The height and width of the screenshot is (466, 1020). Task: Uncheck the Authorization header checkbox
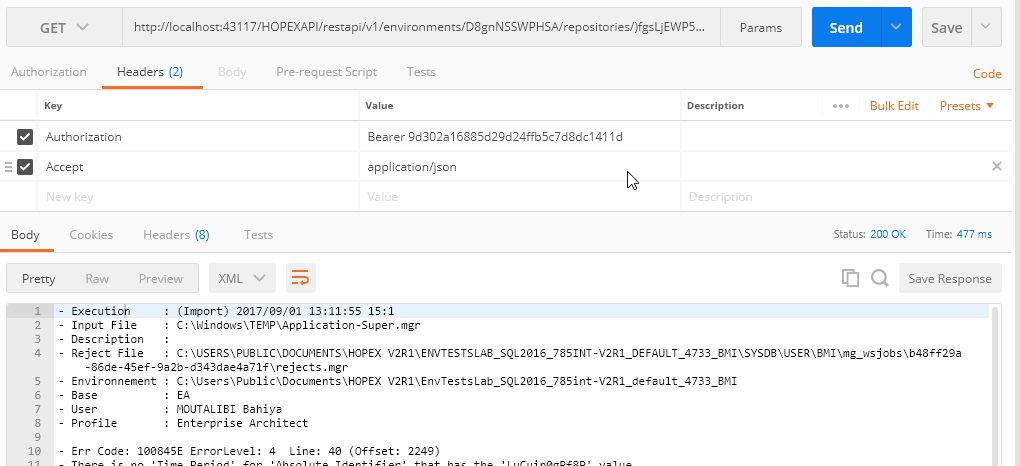click(x=25, y=137)
